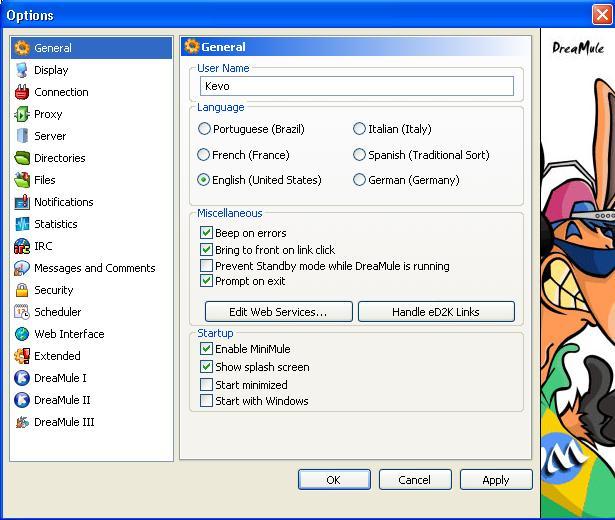
Task: Confirm with the OK button
Action: click(334, 480)
